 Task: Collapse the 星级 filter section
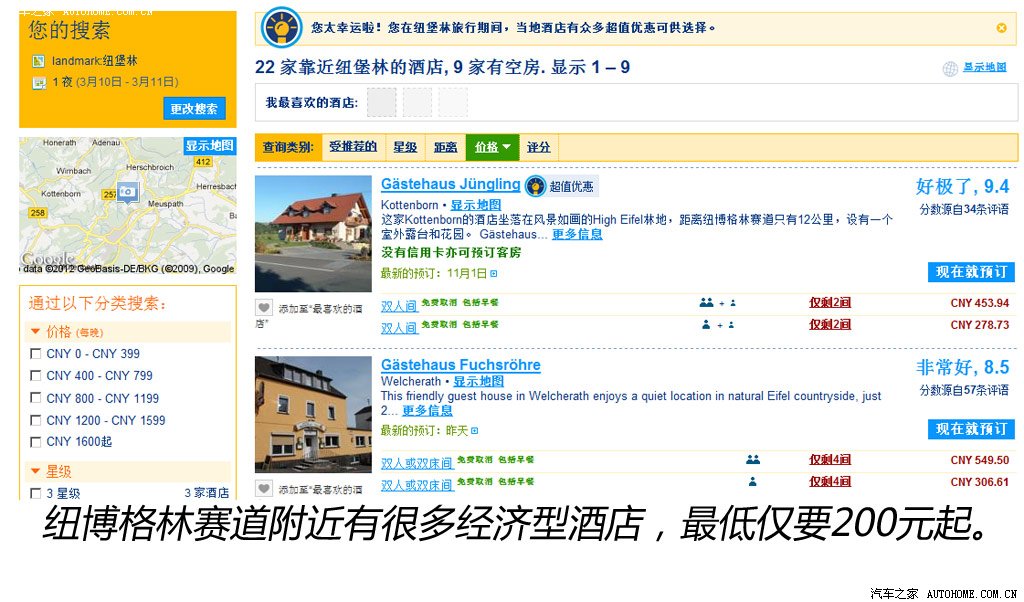[x=36, y=471]
